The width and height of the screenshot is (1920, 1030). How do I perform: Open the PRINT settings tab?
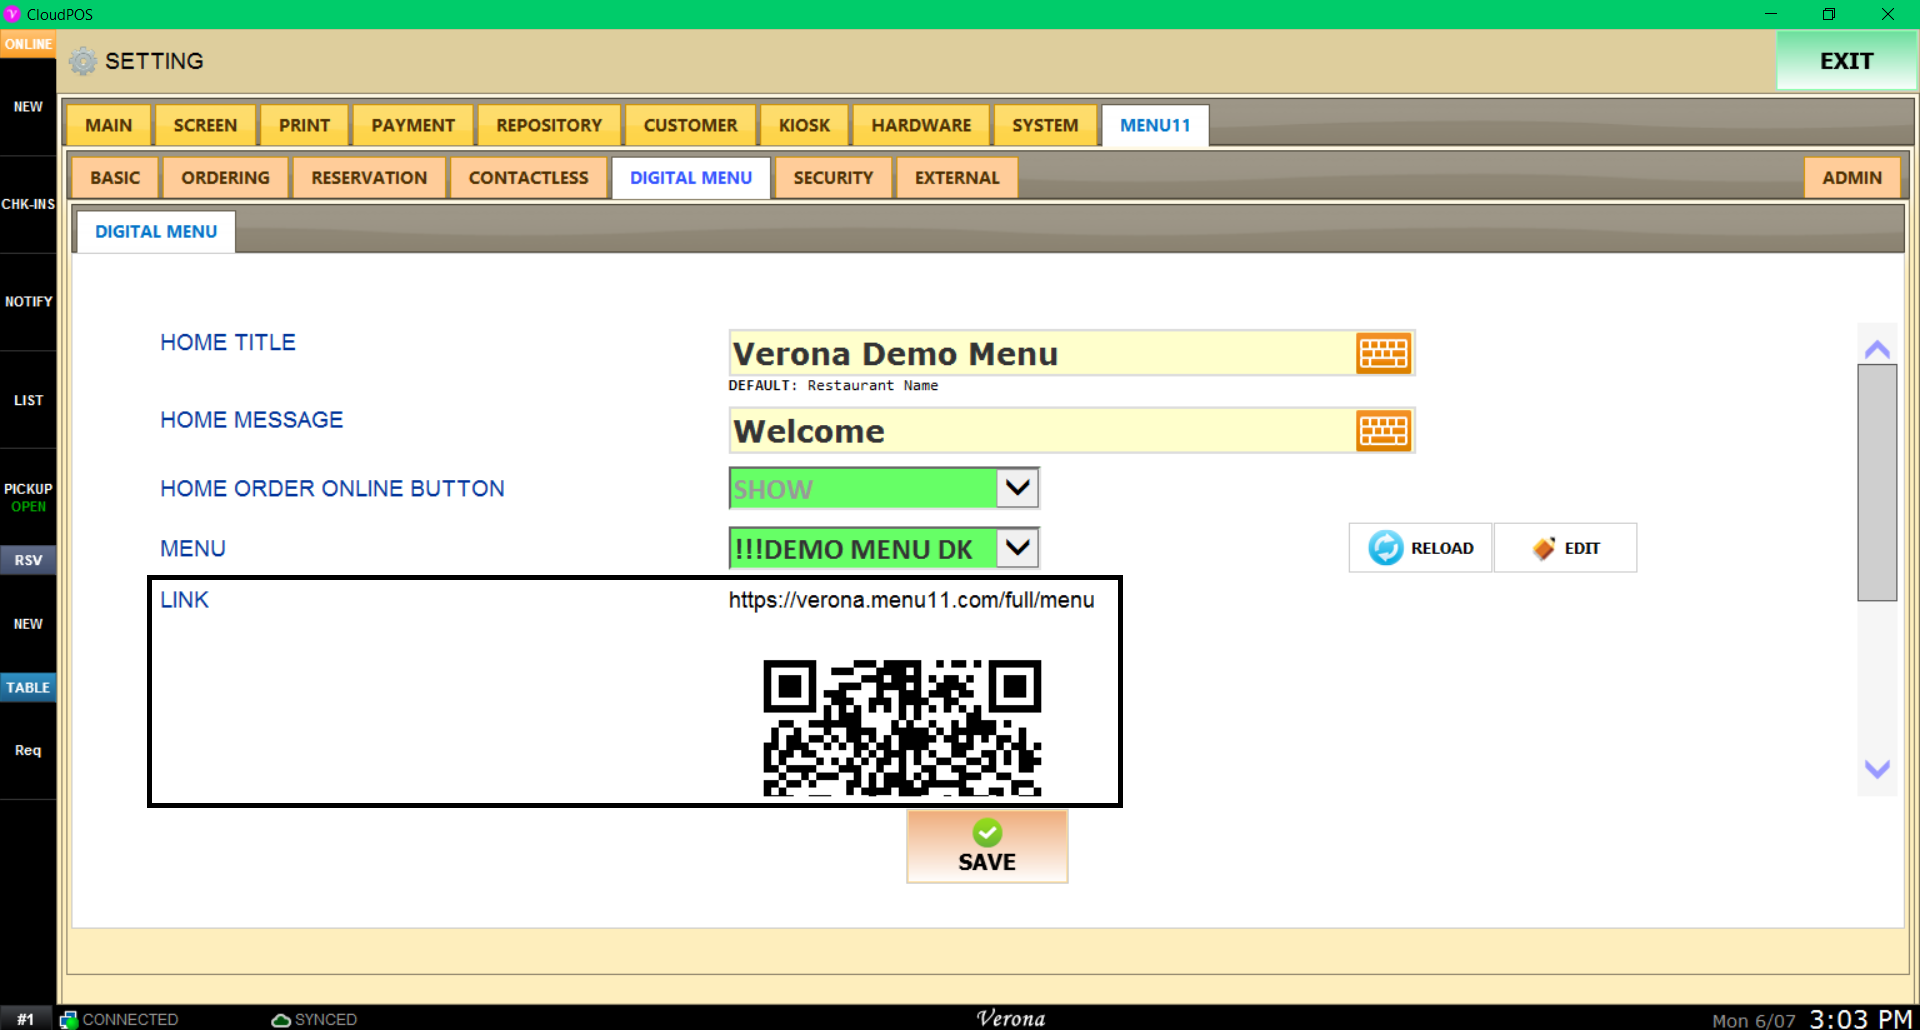[304, 125]
